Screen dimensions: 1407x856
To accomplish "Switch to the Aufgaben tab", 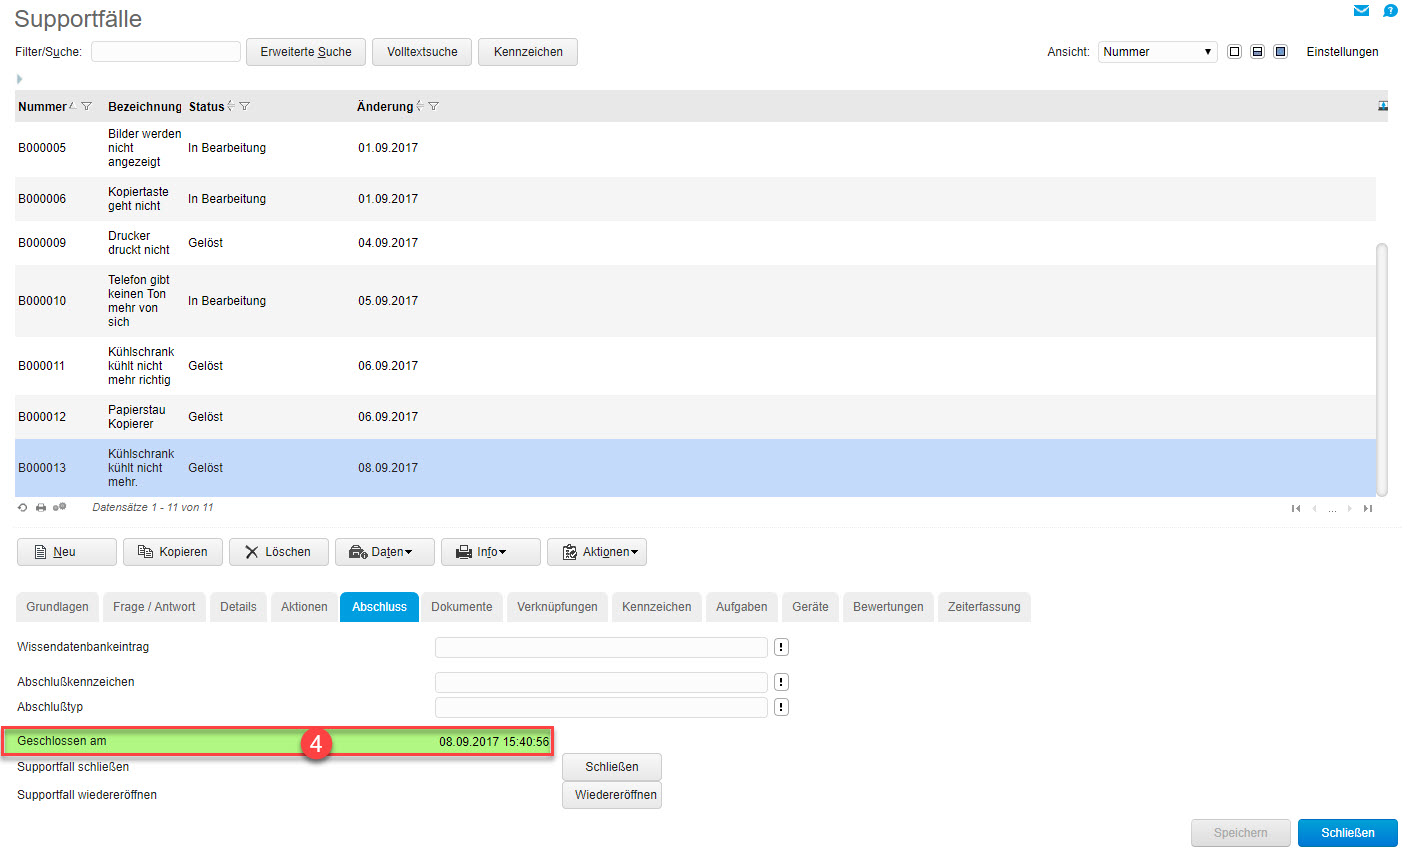I will click(x=741, y=607).
